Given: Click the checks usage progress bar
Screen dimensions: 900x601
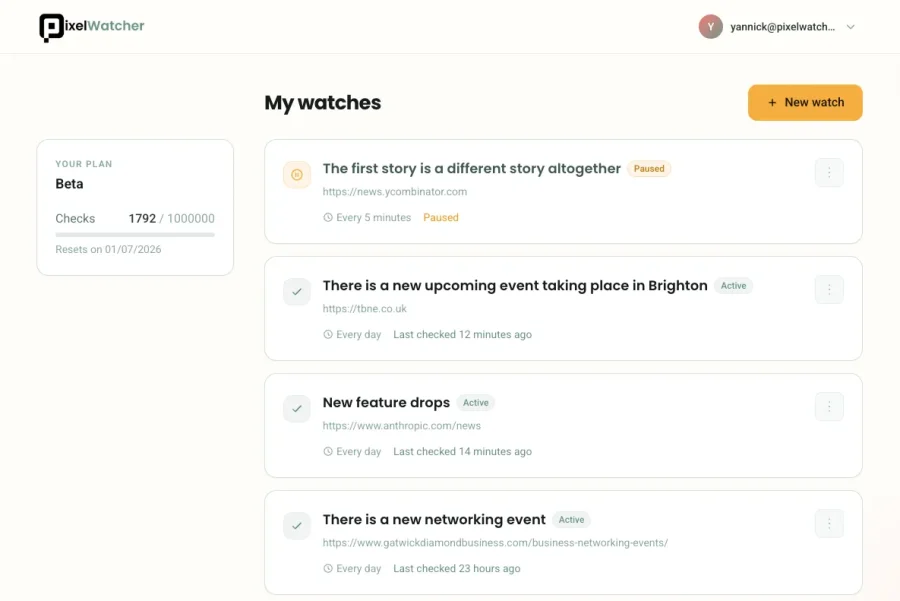Looking at the screenshot, I should coord(135,235).
